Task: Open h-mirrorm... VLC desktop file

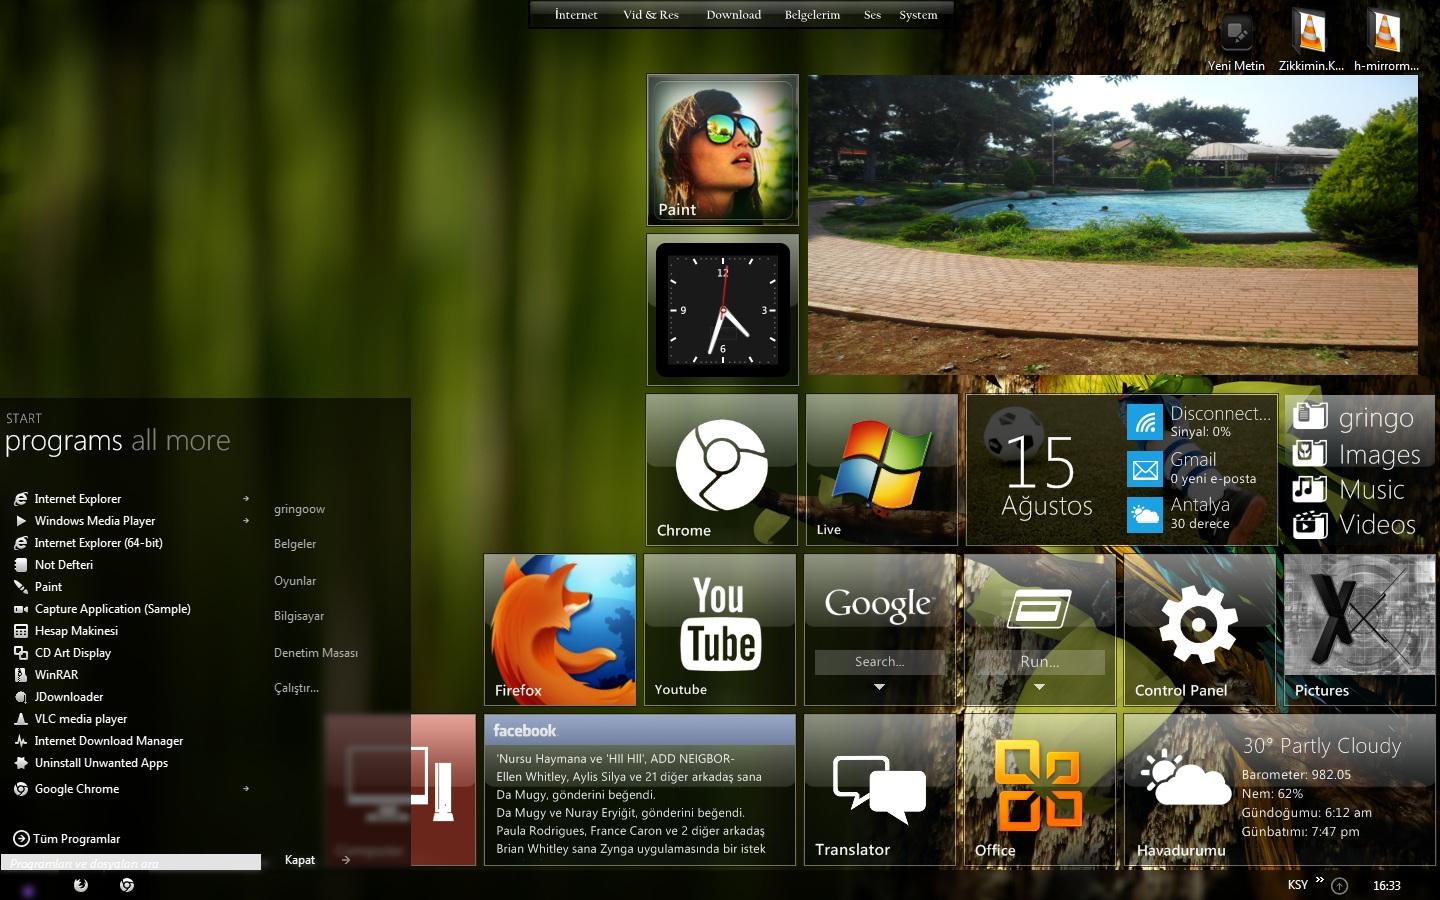Action: tap(1386, 41)
